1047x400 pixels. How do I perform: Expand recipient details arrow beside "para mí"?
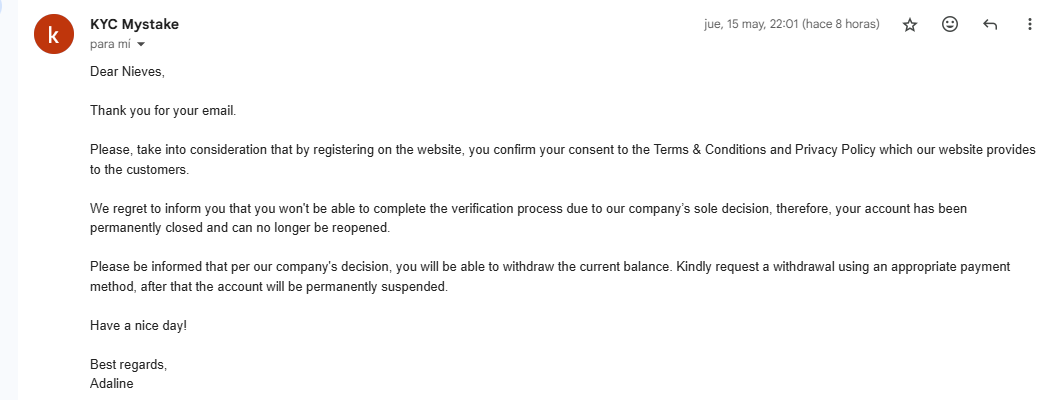(x=141, y=45)
